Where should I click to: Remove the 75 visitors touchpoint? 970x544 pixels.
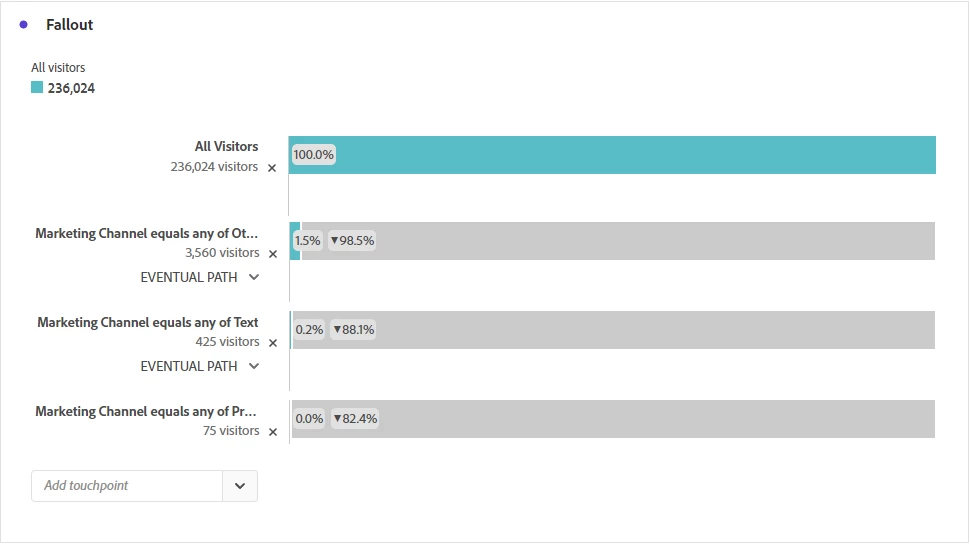273,432
